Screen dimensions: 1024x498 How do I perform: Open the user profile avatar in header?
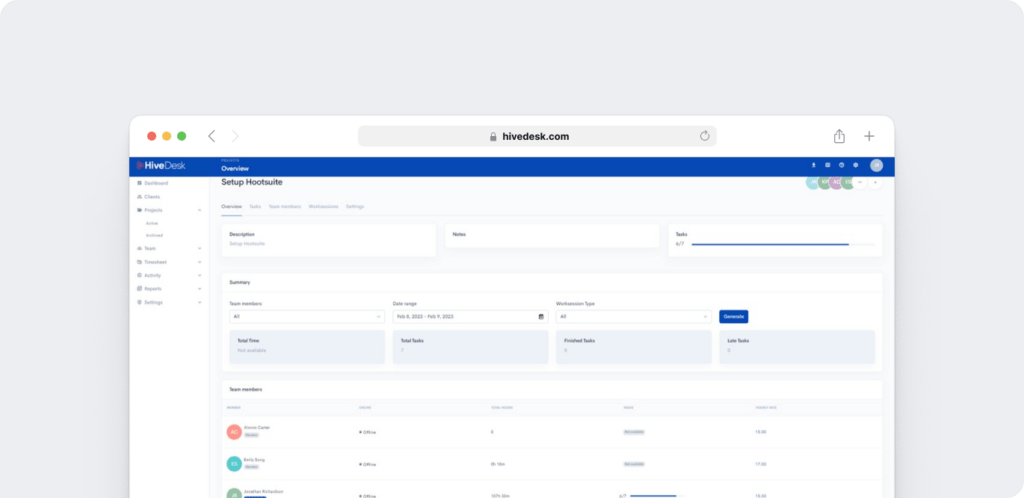tap(876, 165)
